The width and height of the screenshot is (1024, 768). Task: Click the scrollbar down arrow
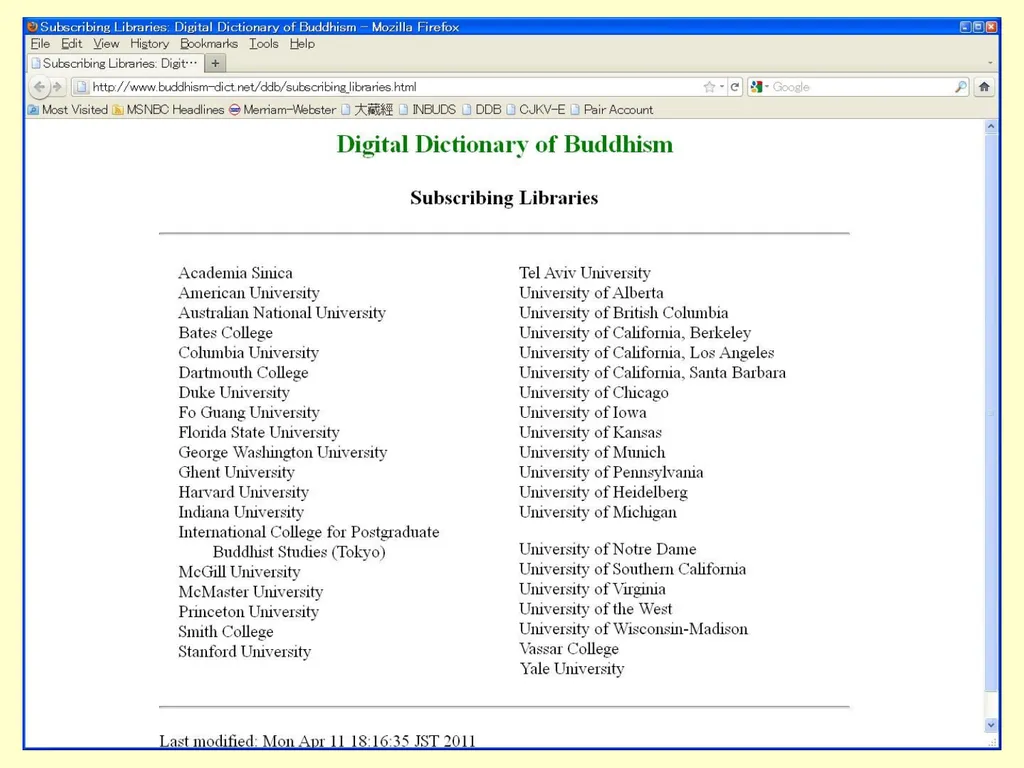991,724
